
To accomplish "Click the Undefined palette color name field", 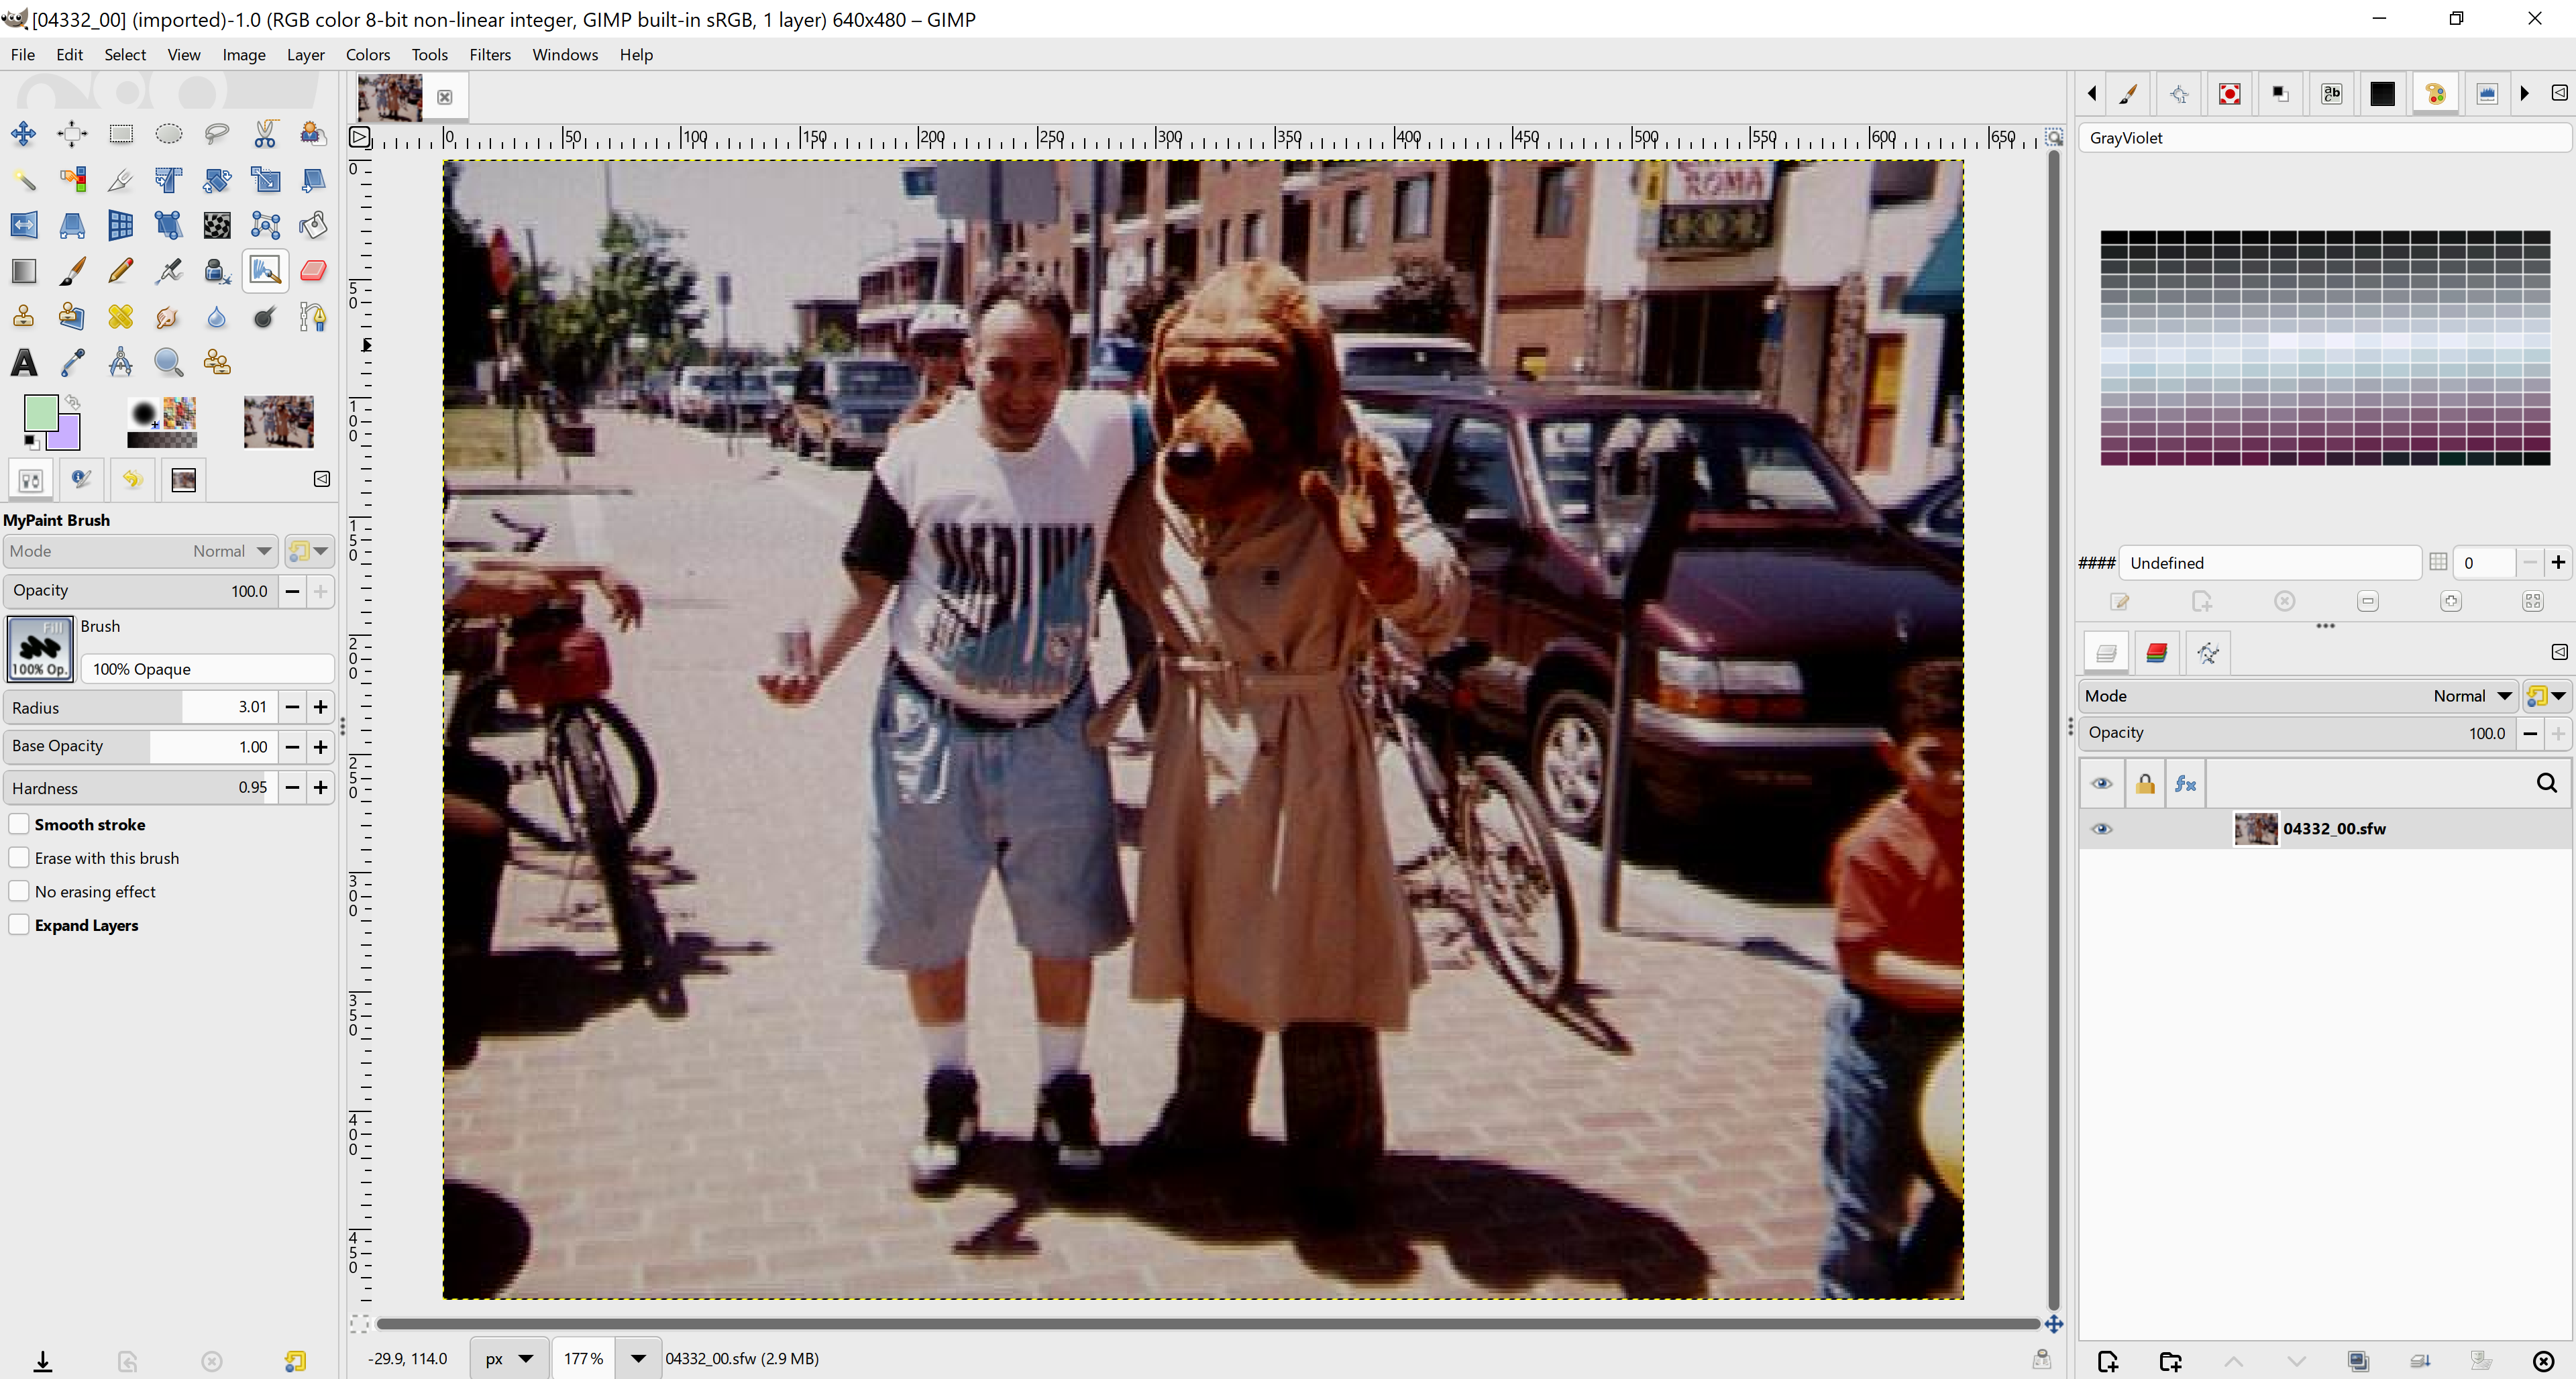I will pos(2270,563).
